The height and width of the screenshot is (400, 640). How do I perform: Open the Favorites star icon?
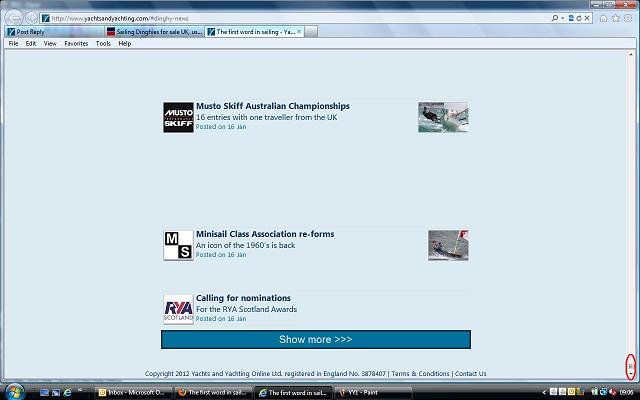pos(616,18)
